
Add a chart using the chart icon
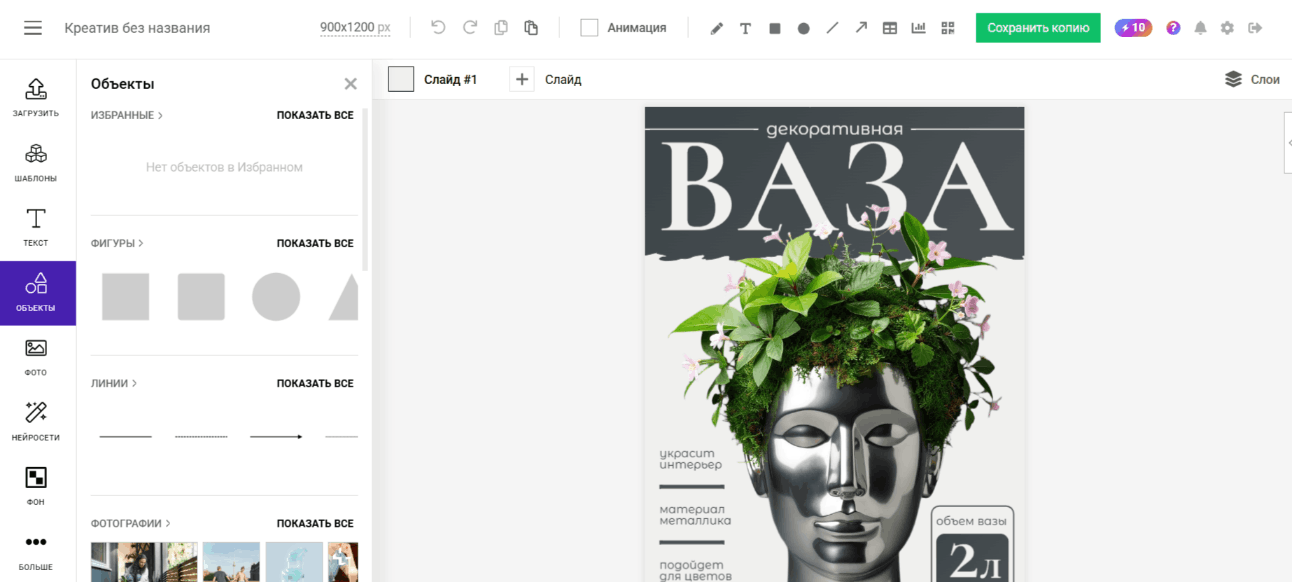tap(919, 28)
